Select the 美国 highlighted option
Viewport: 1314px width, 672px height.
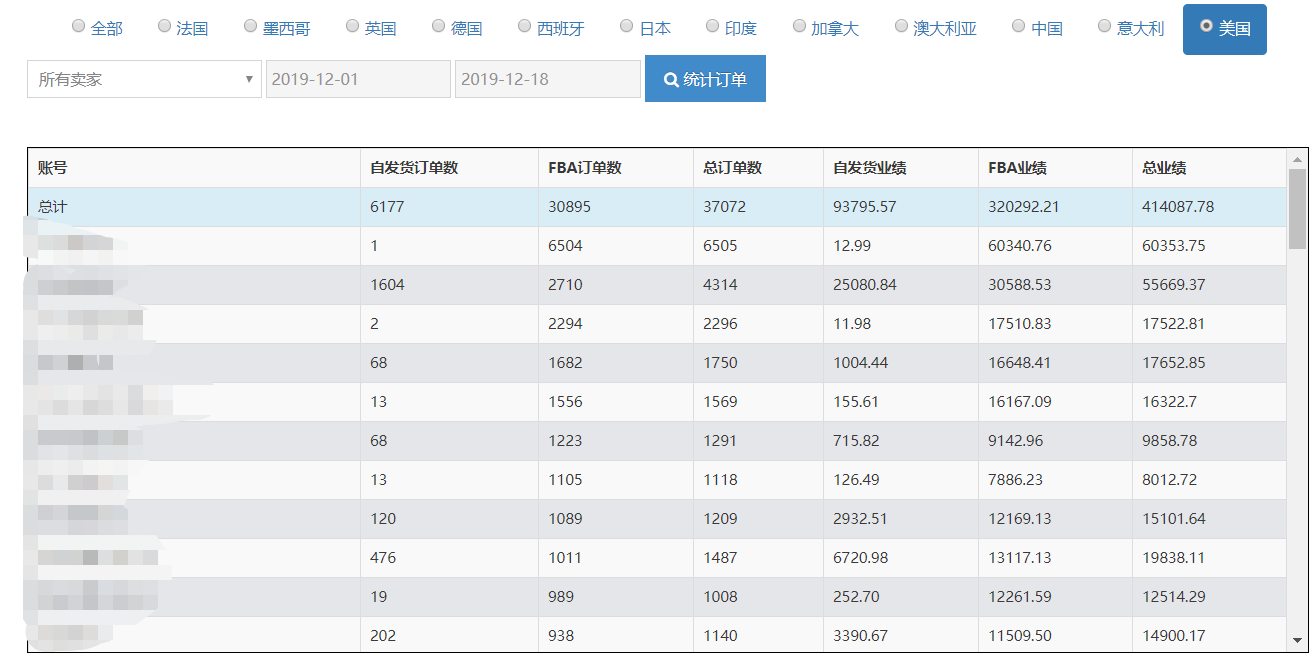pyautogui.click(x=1224, y=29)
